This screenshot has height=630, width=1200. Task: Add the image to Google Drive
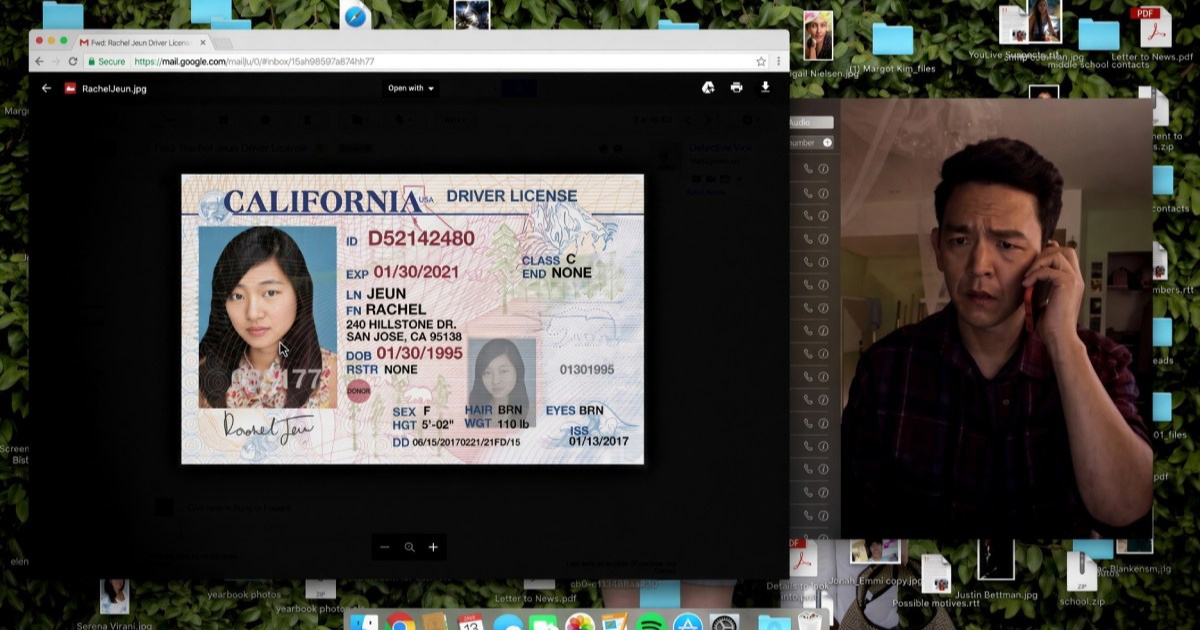point(708,87)
